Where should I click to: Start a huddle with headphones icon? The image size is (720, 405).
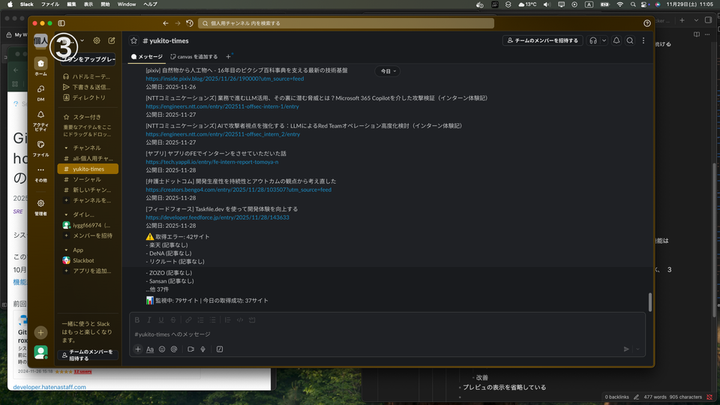click(x=593, y=40)
